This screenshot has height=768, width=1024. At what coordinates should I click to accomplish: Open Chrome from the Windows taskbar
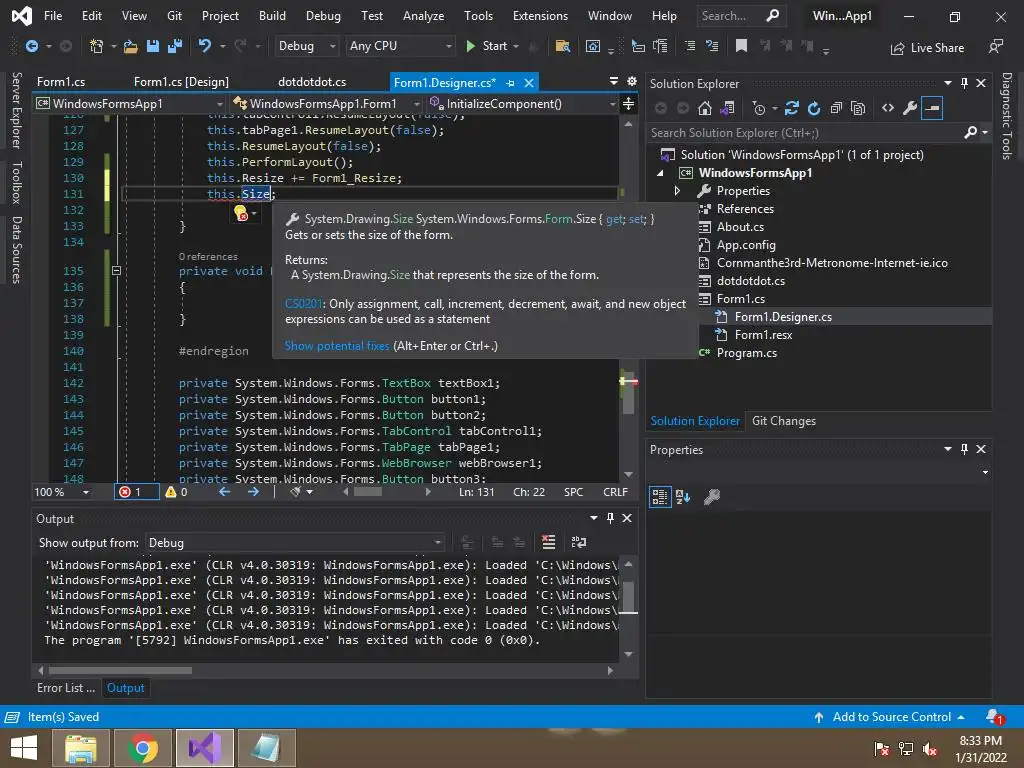tap(143, 748)
